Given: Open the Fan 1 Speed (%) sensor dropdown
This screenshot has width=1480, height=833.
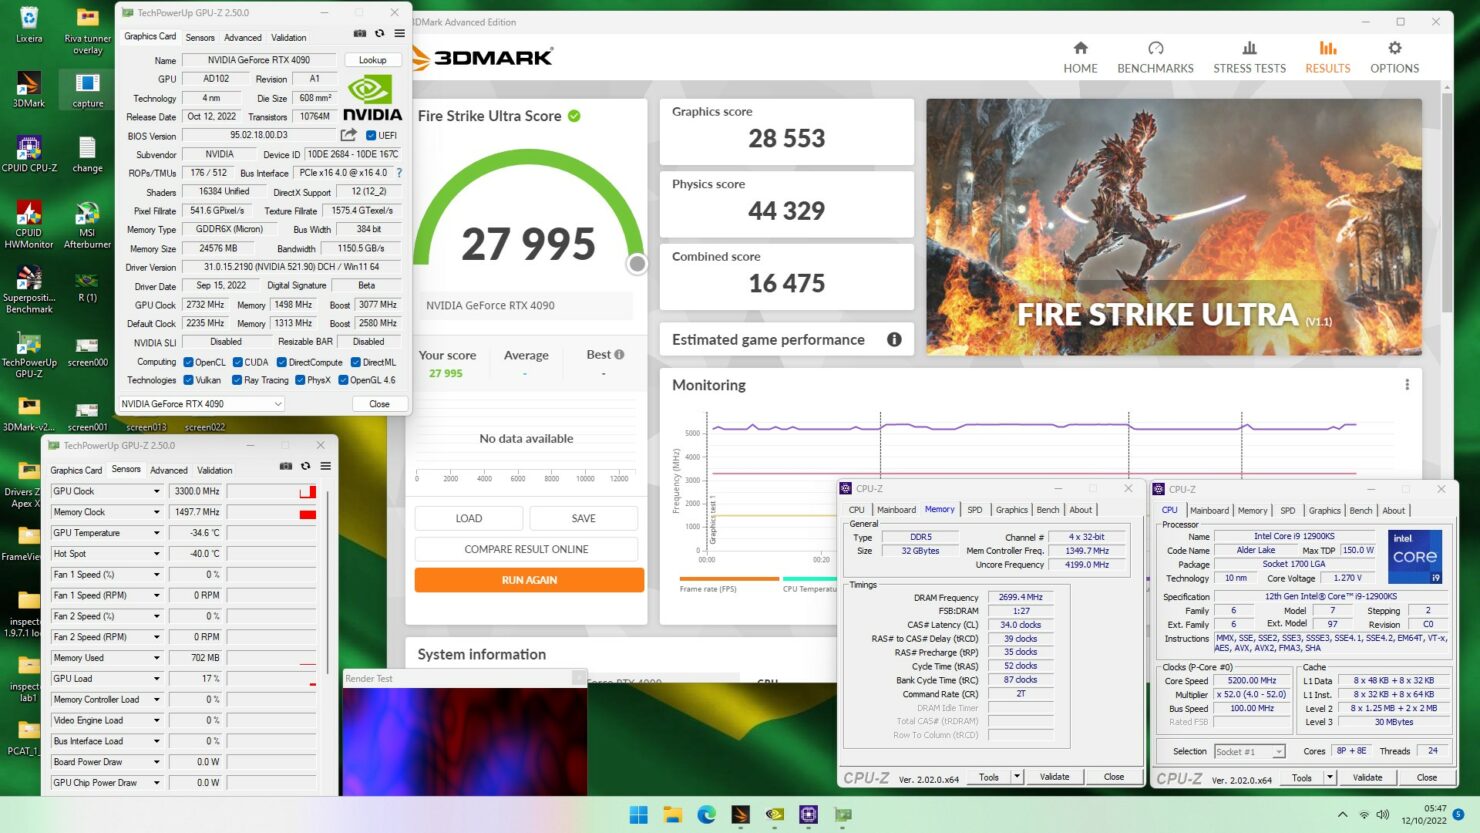Looking at the screenshot, I should (x=156, y=575).
